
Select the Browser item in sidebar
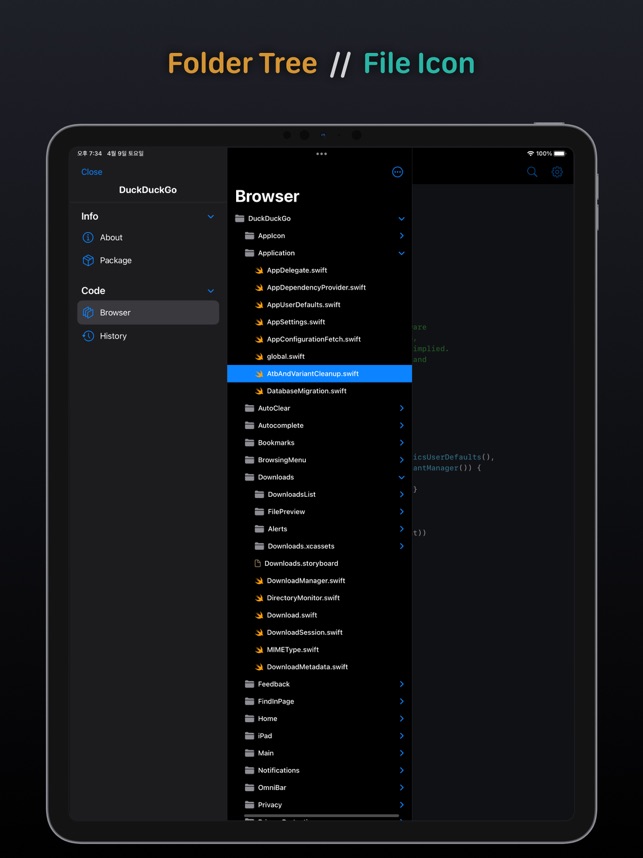tap(148, 312)
